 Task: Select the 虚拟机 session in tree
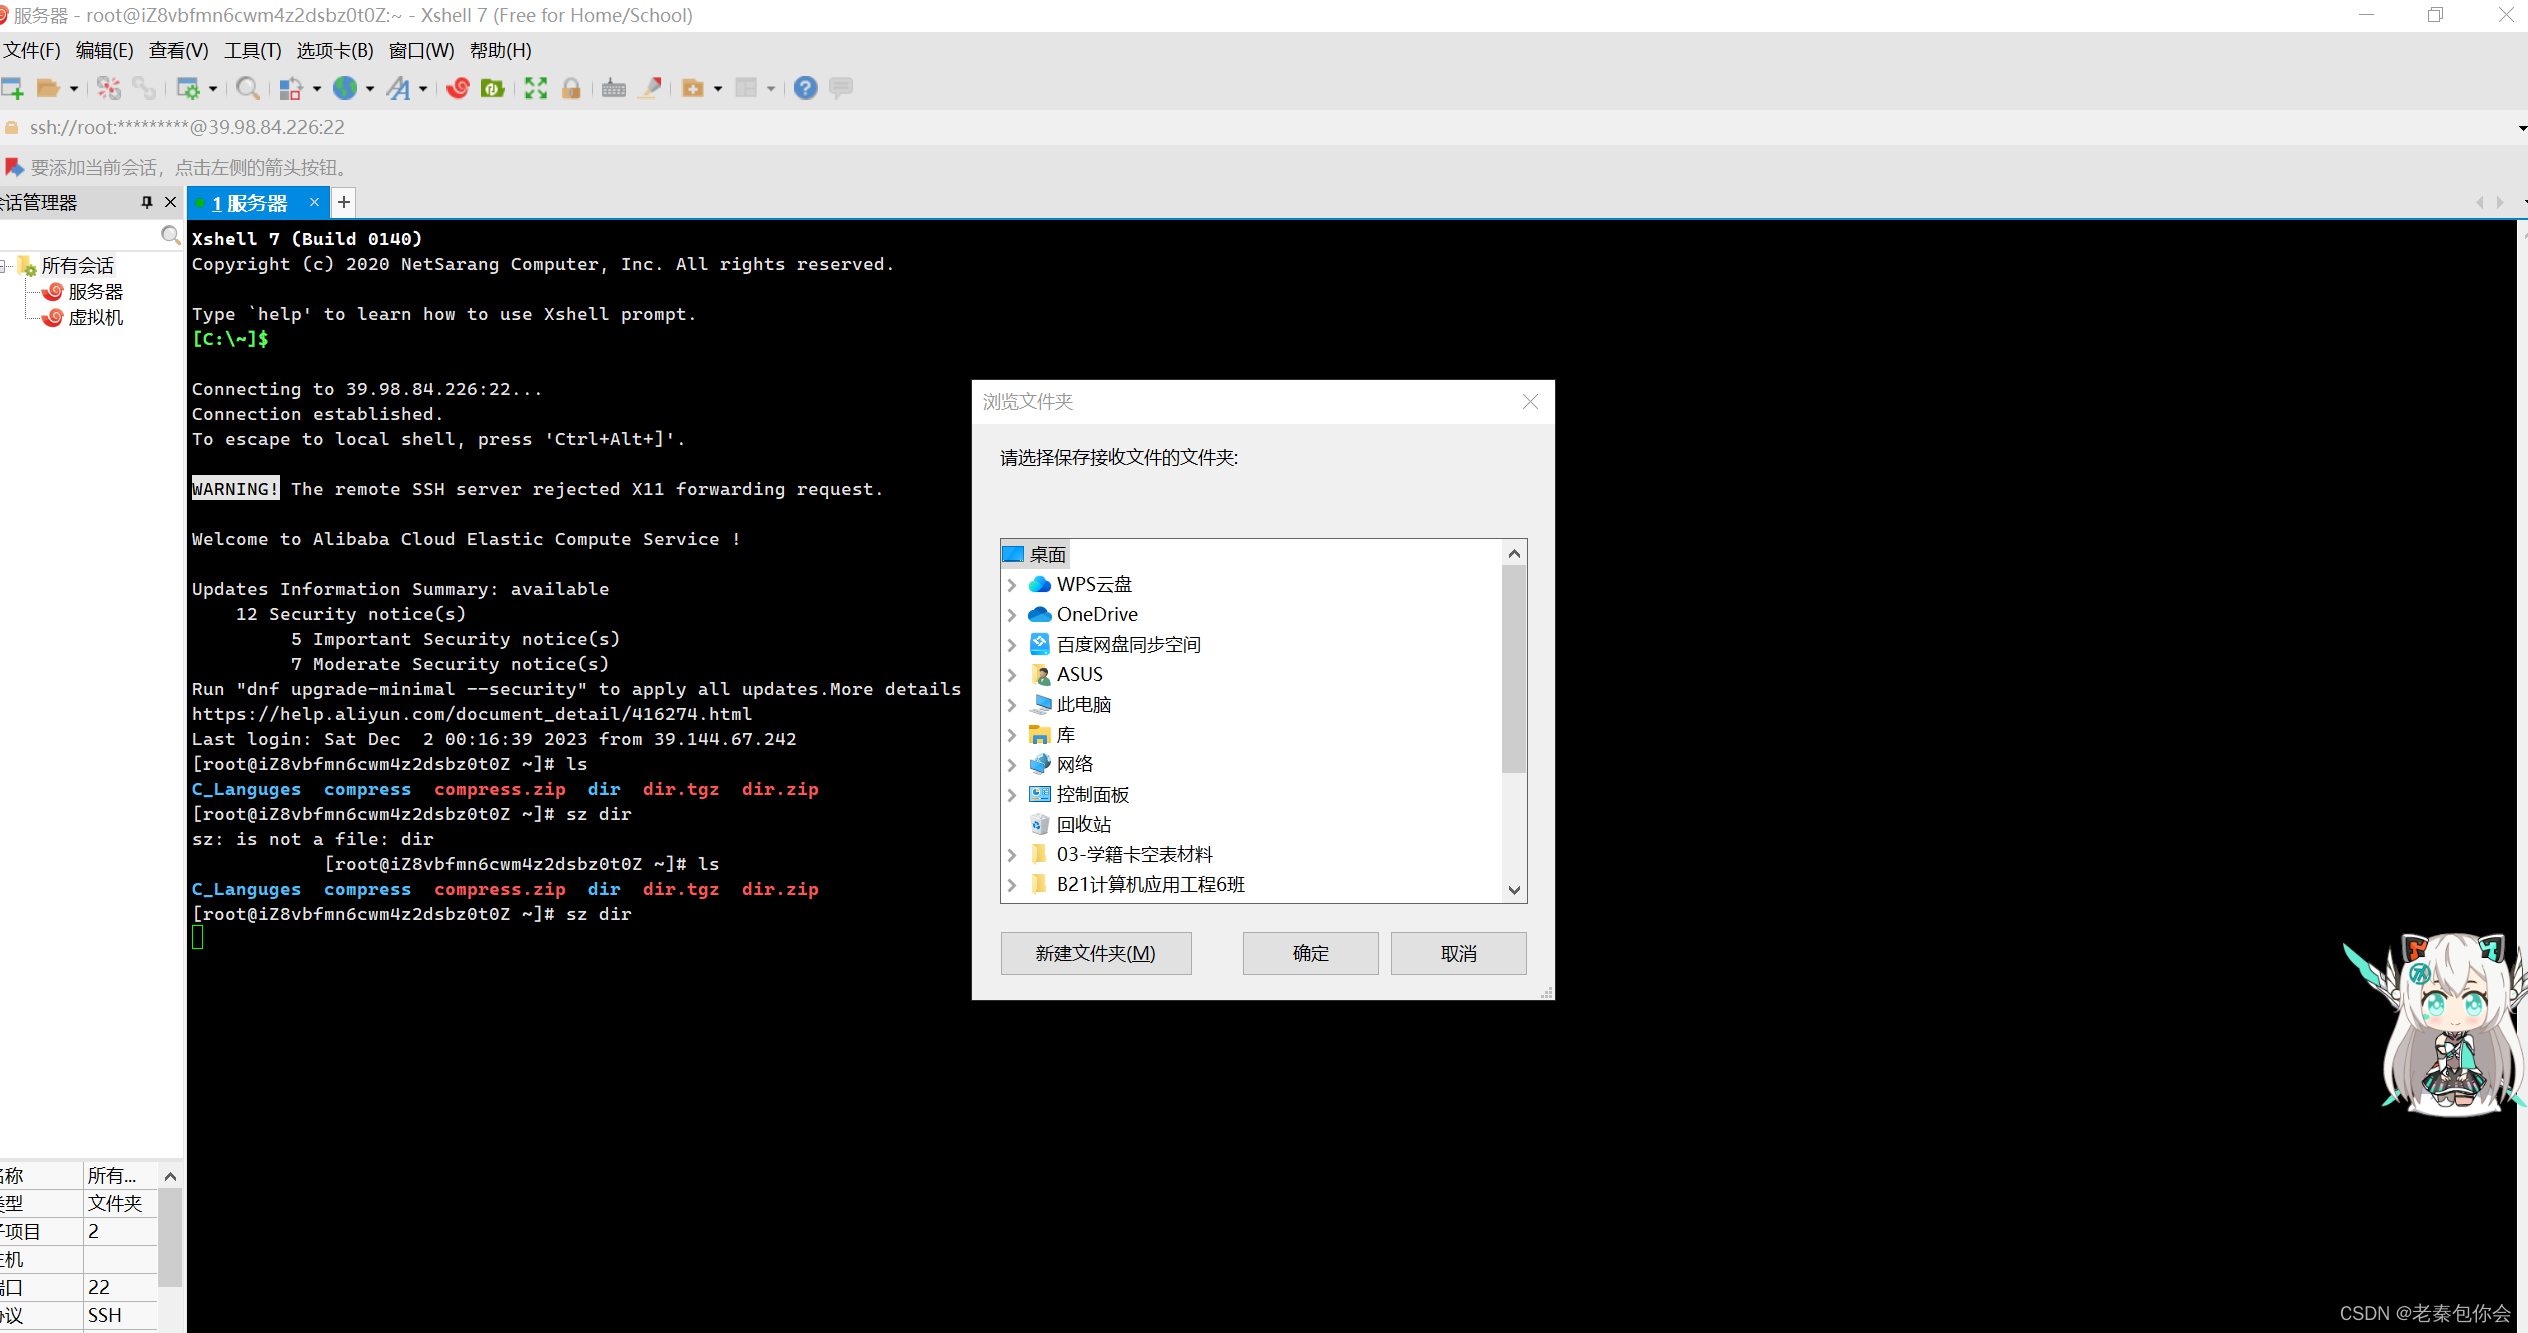tap(95, 317)
